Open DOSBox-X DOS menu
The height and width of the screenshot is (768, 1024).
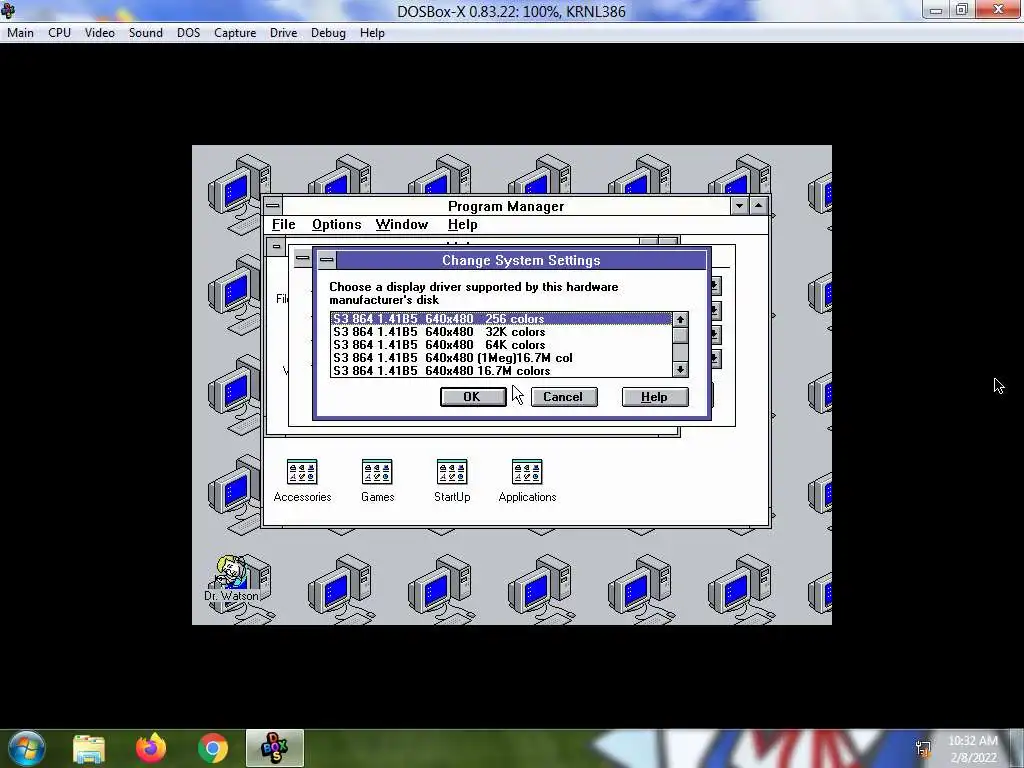pyautogui.click(x=189, y=33)
